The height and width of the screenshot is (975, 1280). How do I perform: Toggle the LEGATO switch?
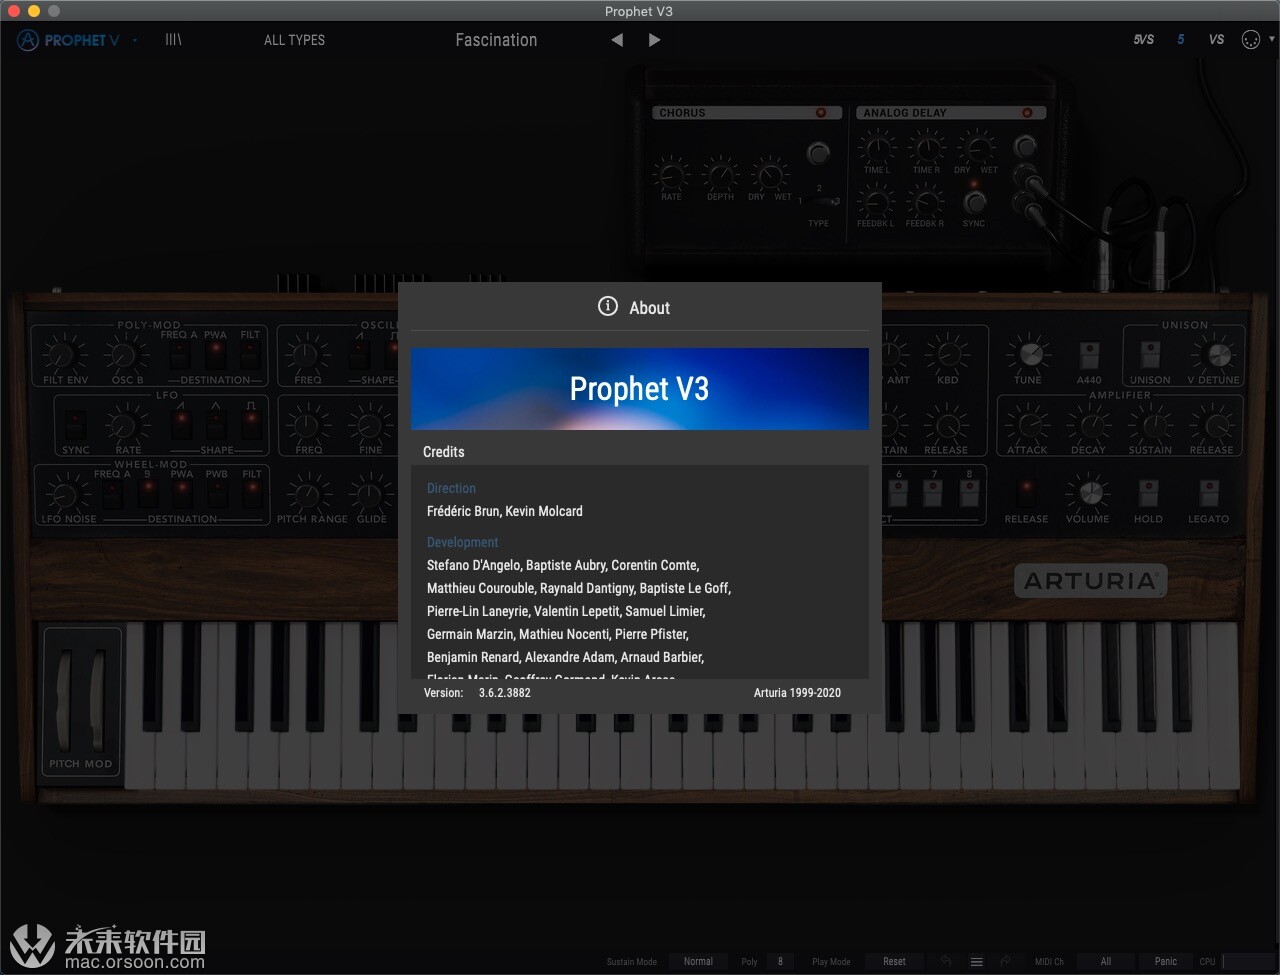click(x=1209, y=493)
